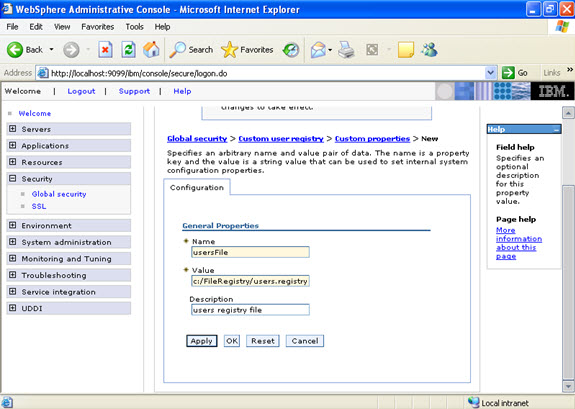Open the Welcome navigation link
This screenshot has width=575, height=409.
pyautogui.click(x=35, y=113)
